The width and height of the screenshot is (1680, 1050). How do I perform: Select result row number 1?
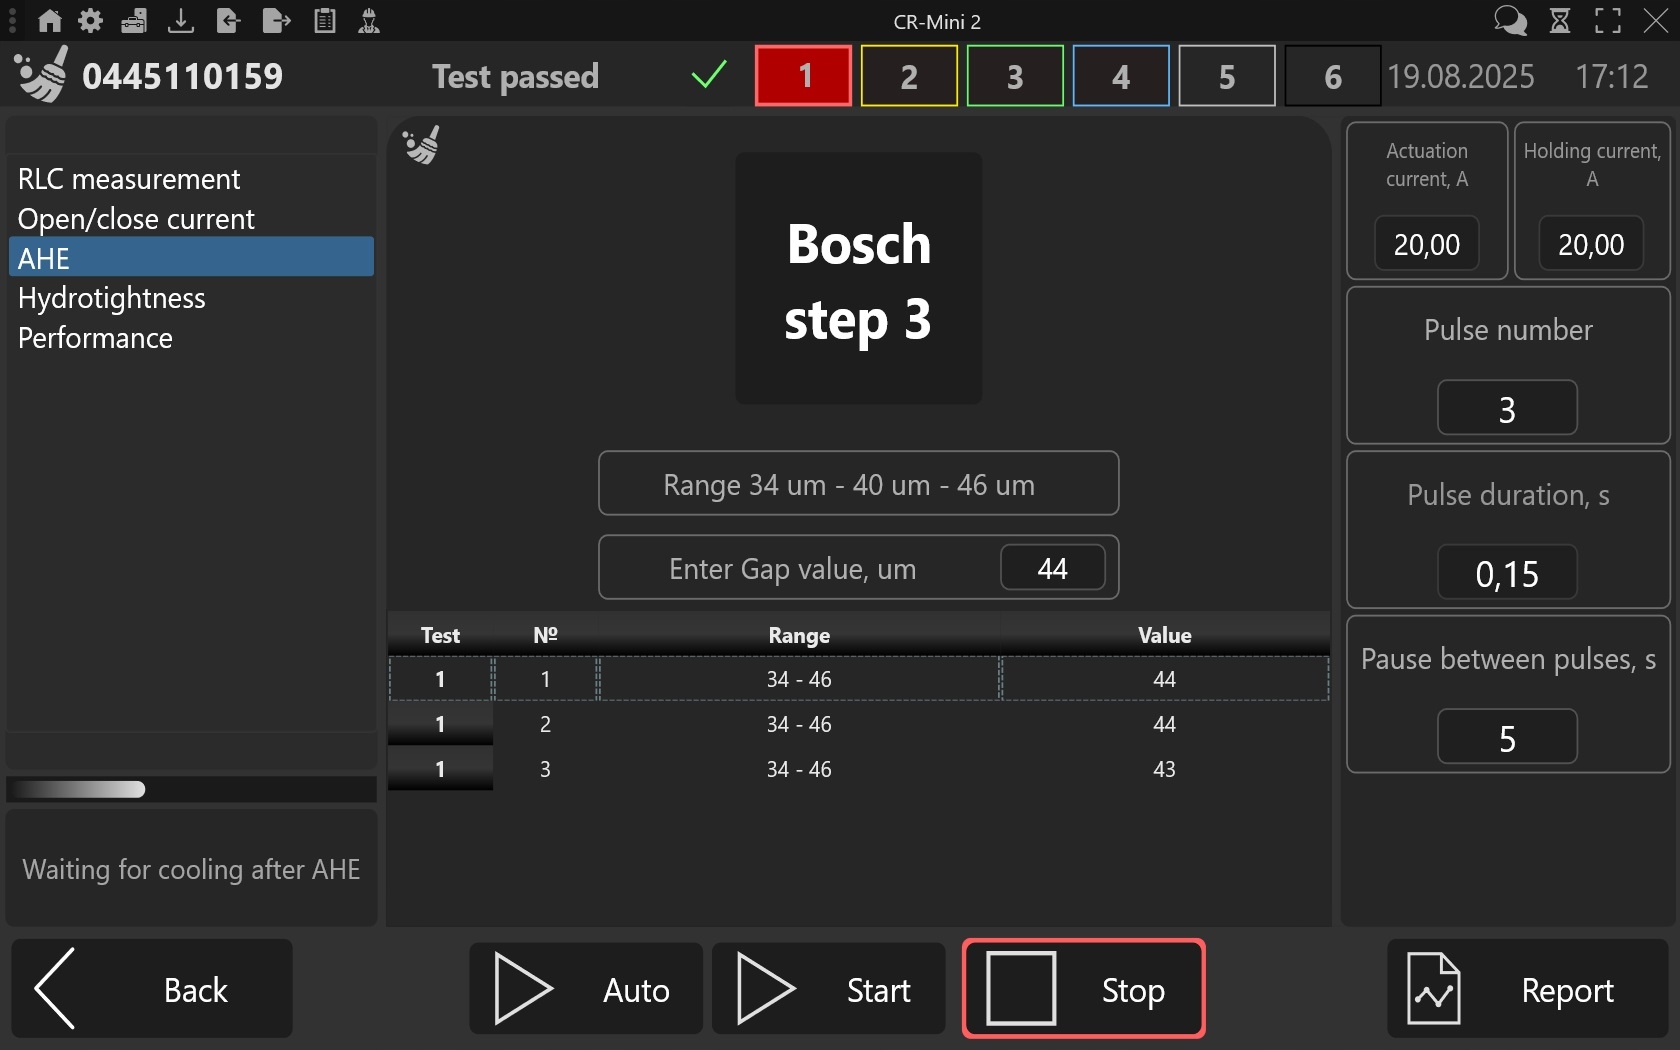click(859, 679)
